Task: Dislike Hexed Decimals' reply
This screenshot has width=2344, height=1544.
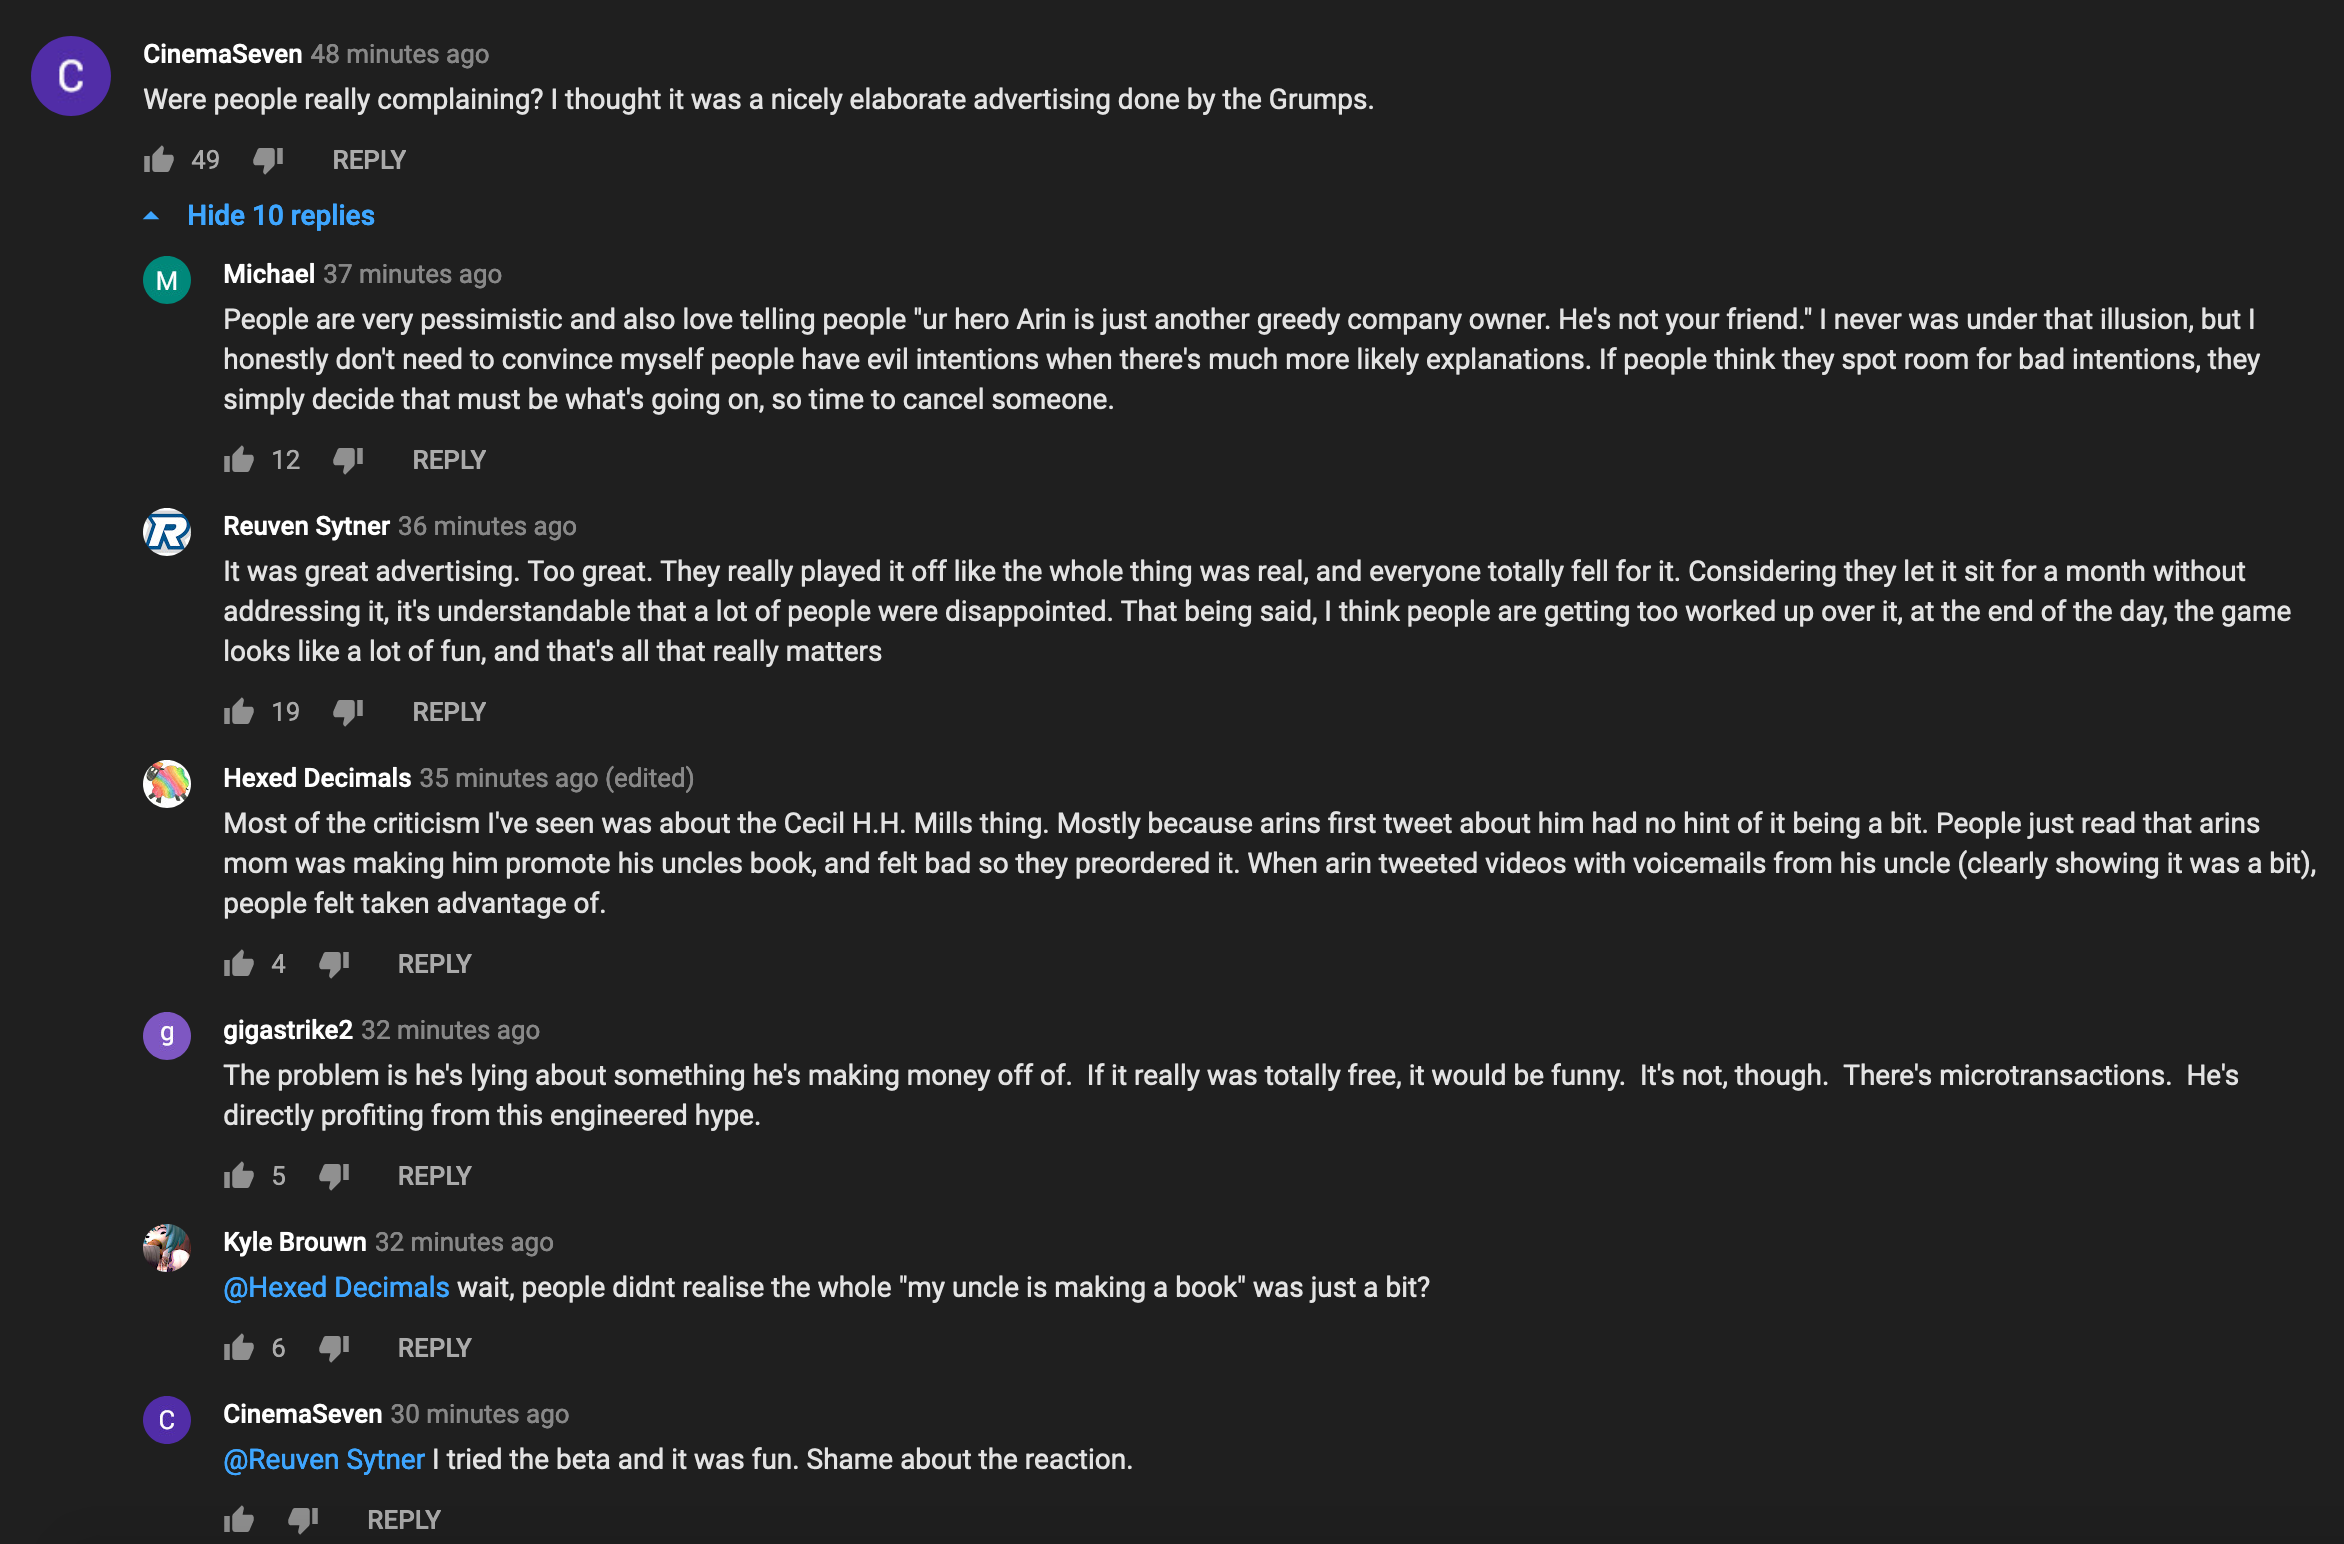Action: click(x=334, y=964)
